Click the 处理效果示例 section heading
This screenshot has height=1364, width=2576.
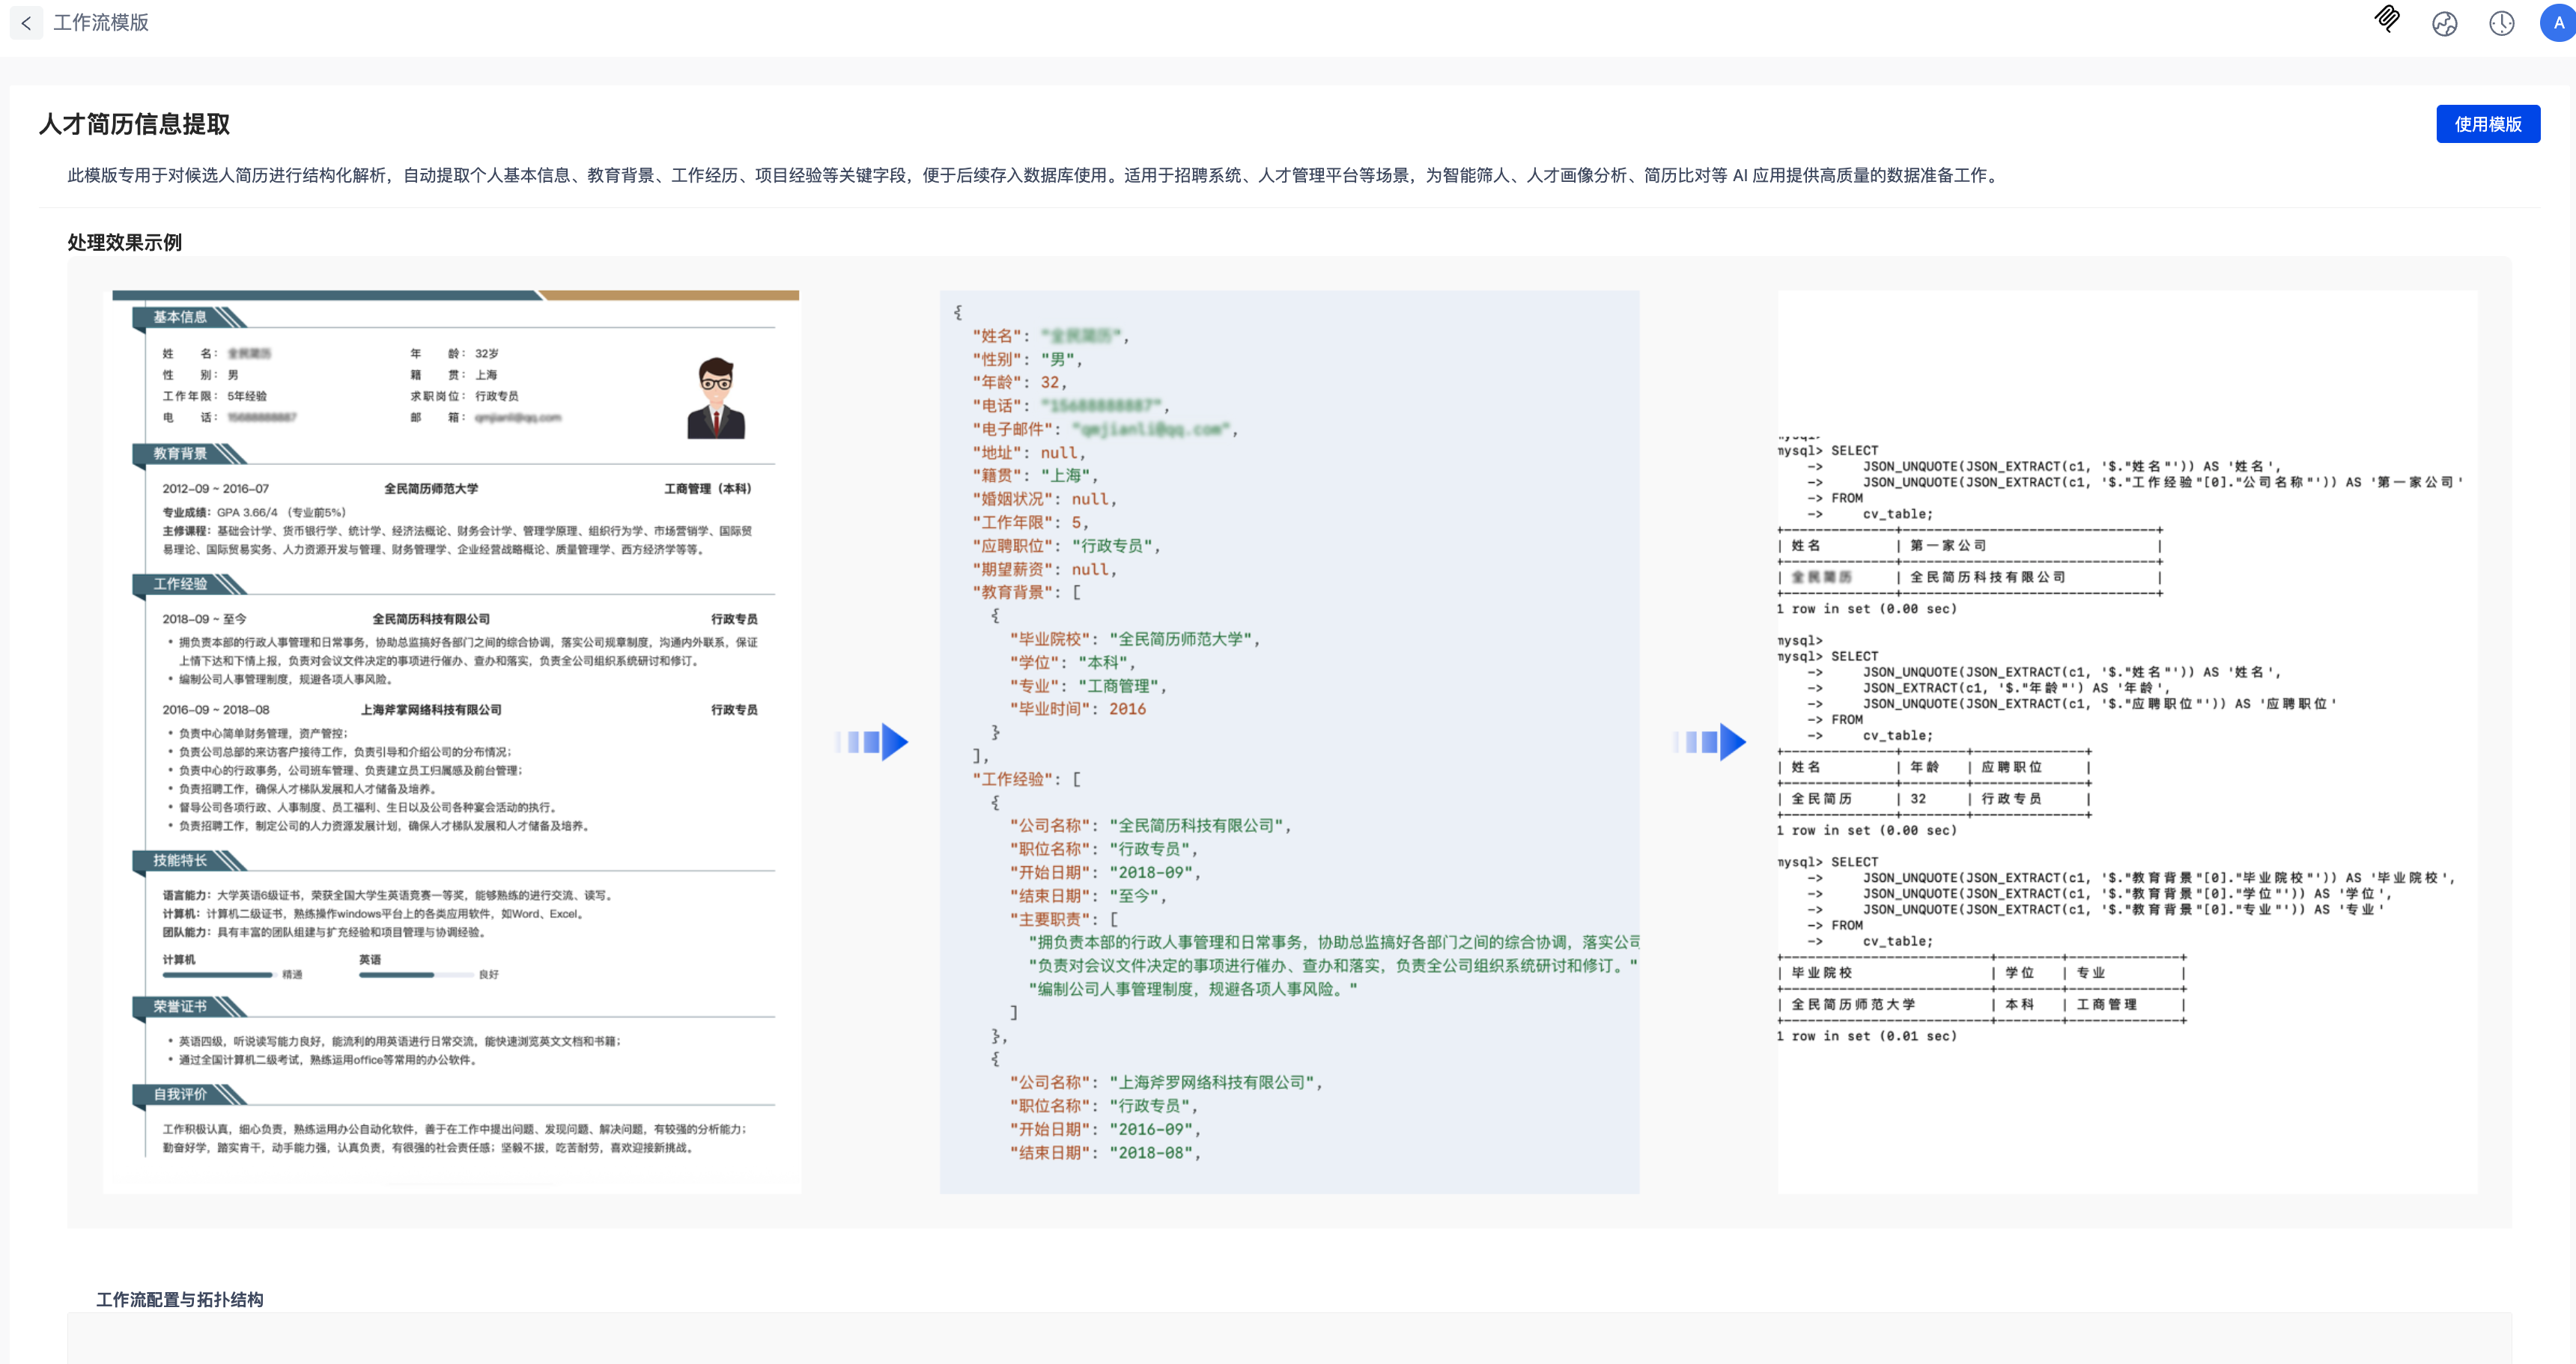[125, 243]
